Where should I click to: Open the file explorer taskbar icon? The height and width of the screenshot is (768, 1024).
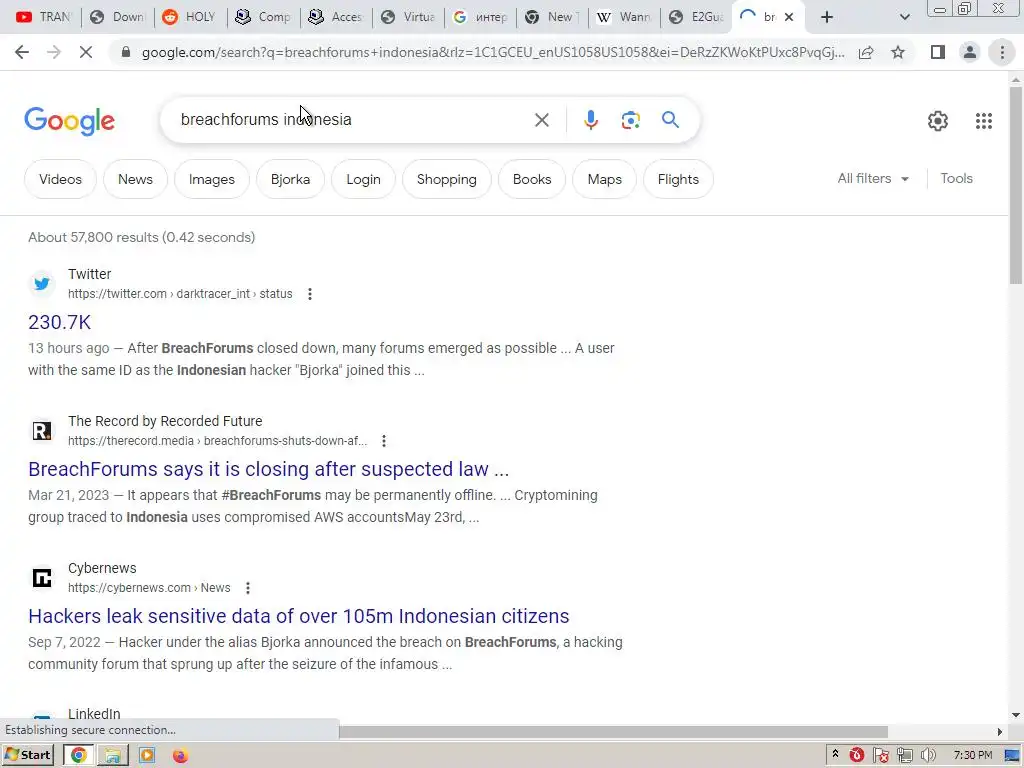pos(112,755)
